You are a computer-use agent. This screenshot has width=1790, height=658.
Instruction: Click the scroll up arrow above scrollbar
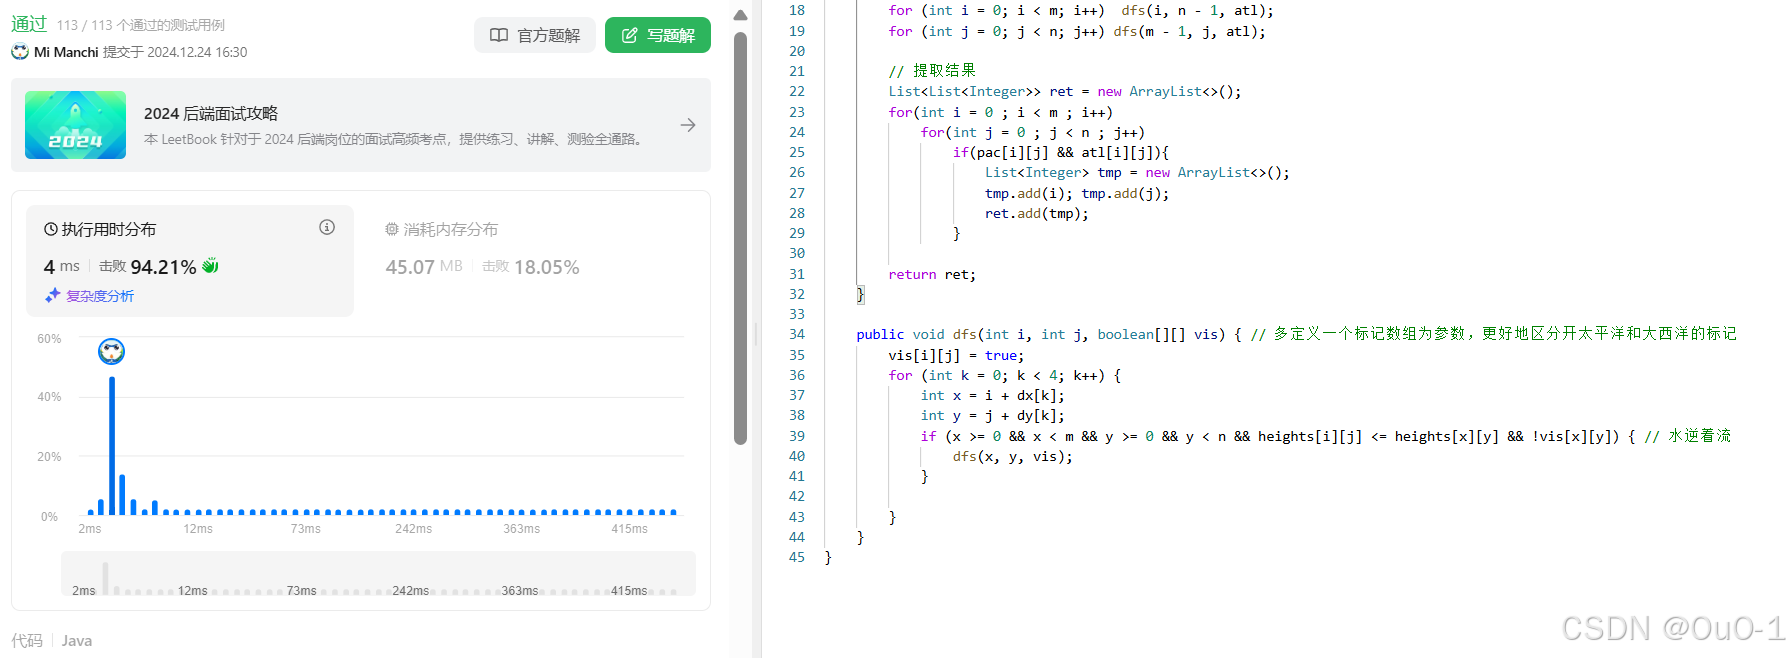click(740, 15)
